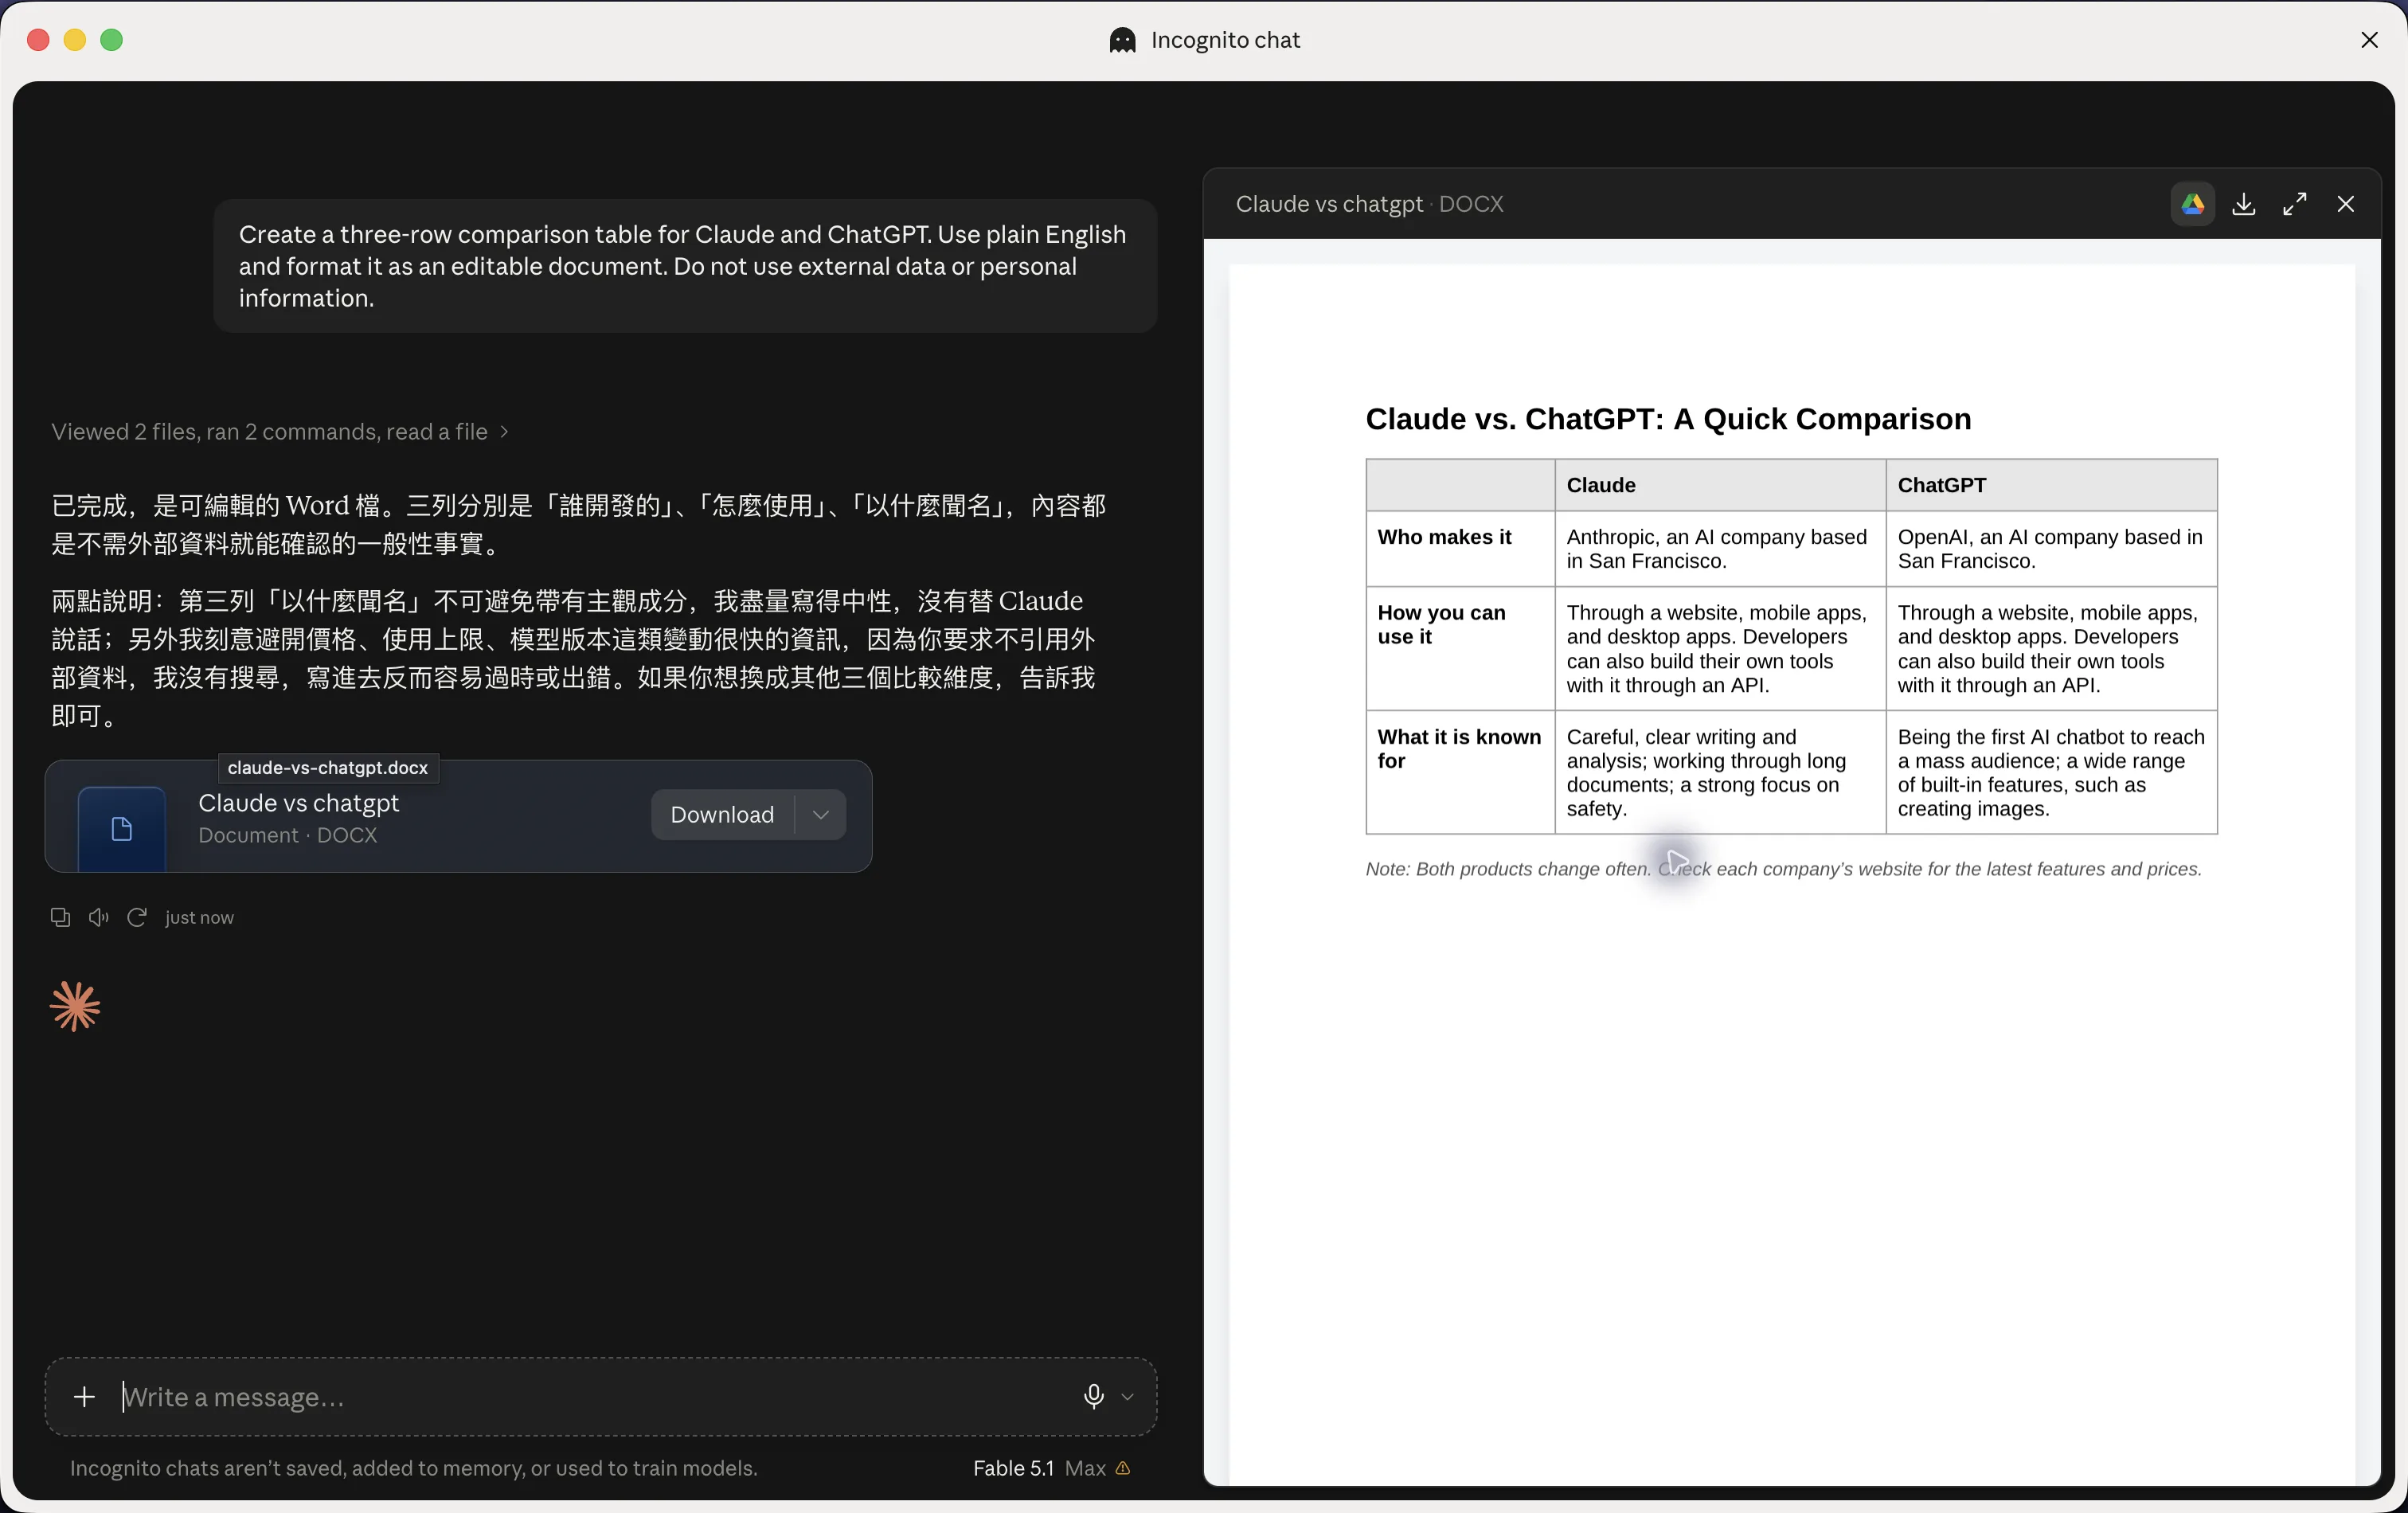Select the 'Who makes it' row header
2408x1513 pixels.
click(x=1460, y=549)
